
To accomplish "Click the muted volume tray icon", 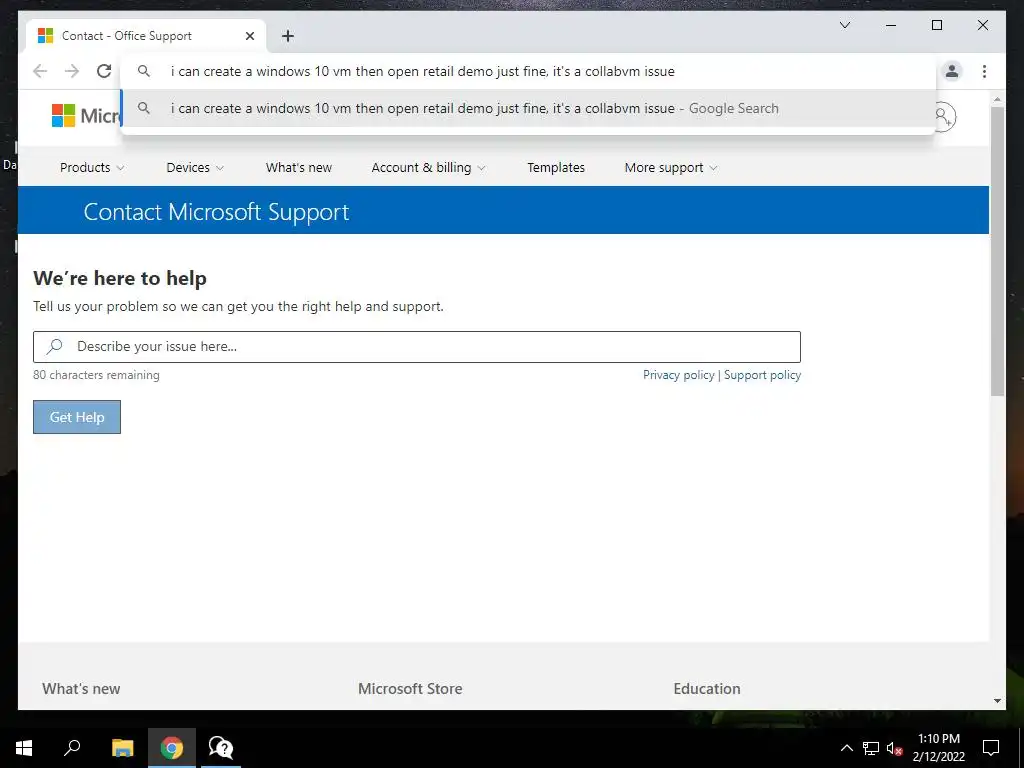I will [894, 748].
